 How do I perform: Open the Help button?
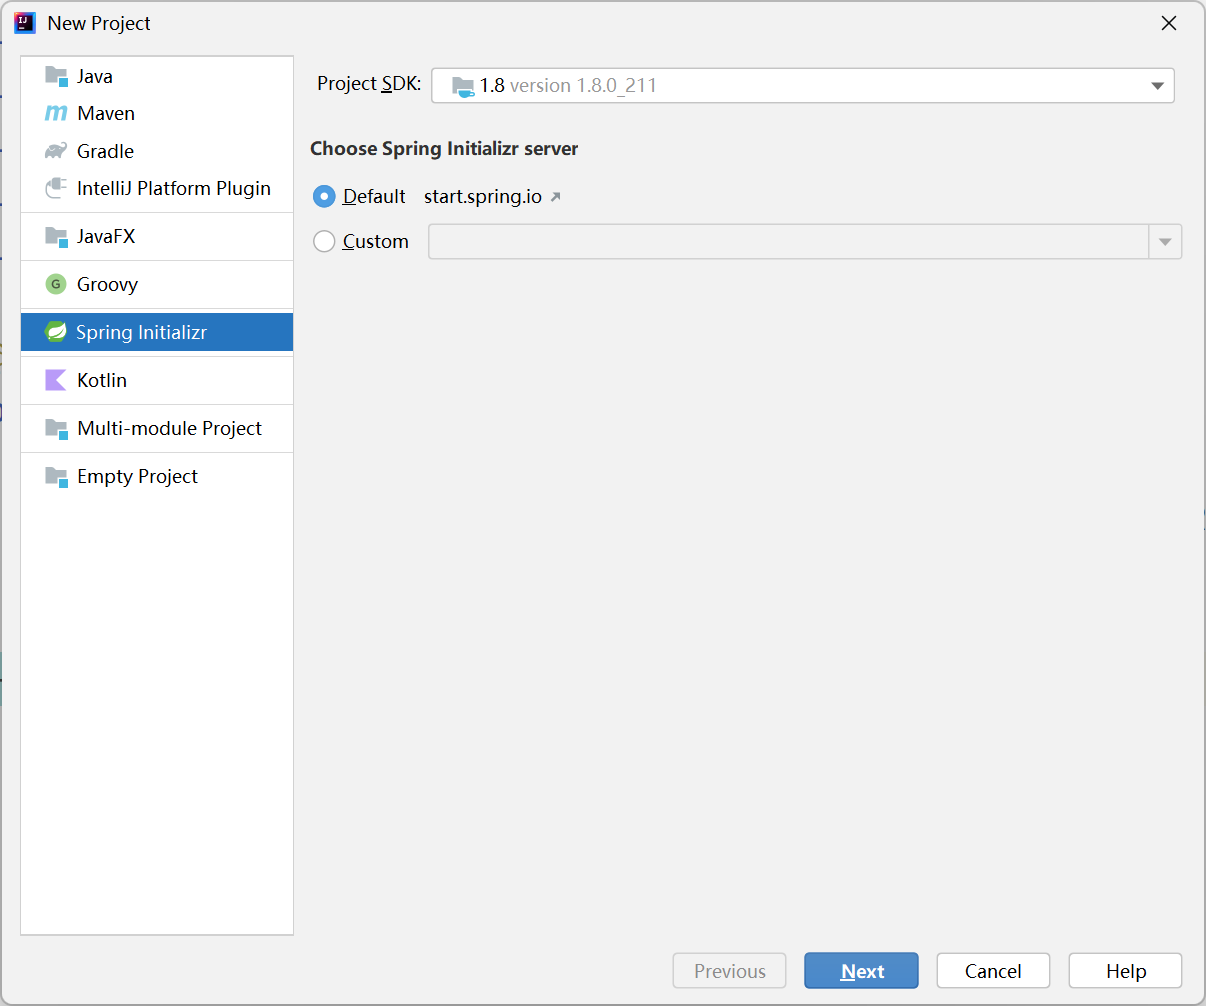(1125, 971)
